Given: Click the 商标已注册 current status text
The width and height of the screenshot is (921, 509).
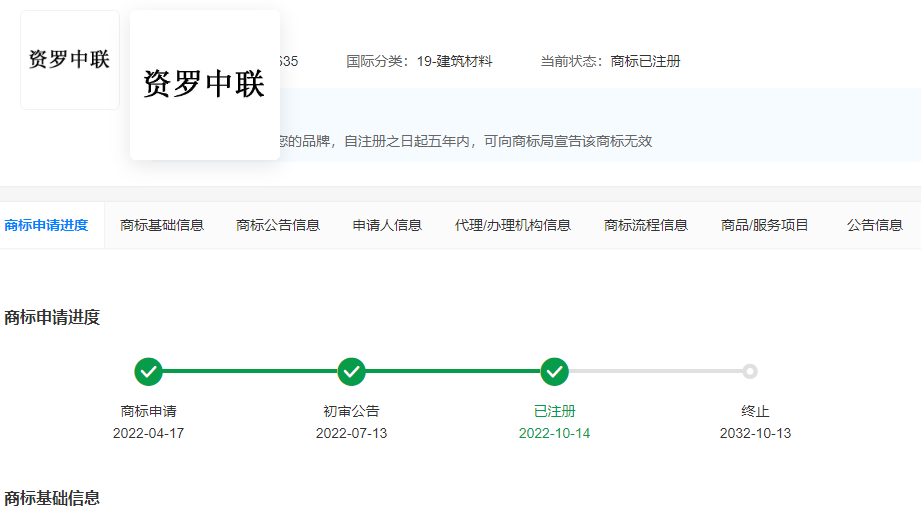Looking at the screenshot, I should coord(645,61).
